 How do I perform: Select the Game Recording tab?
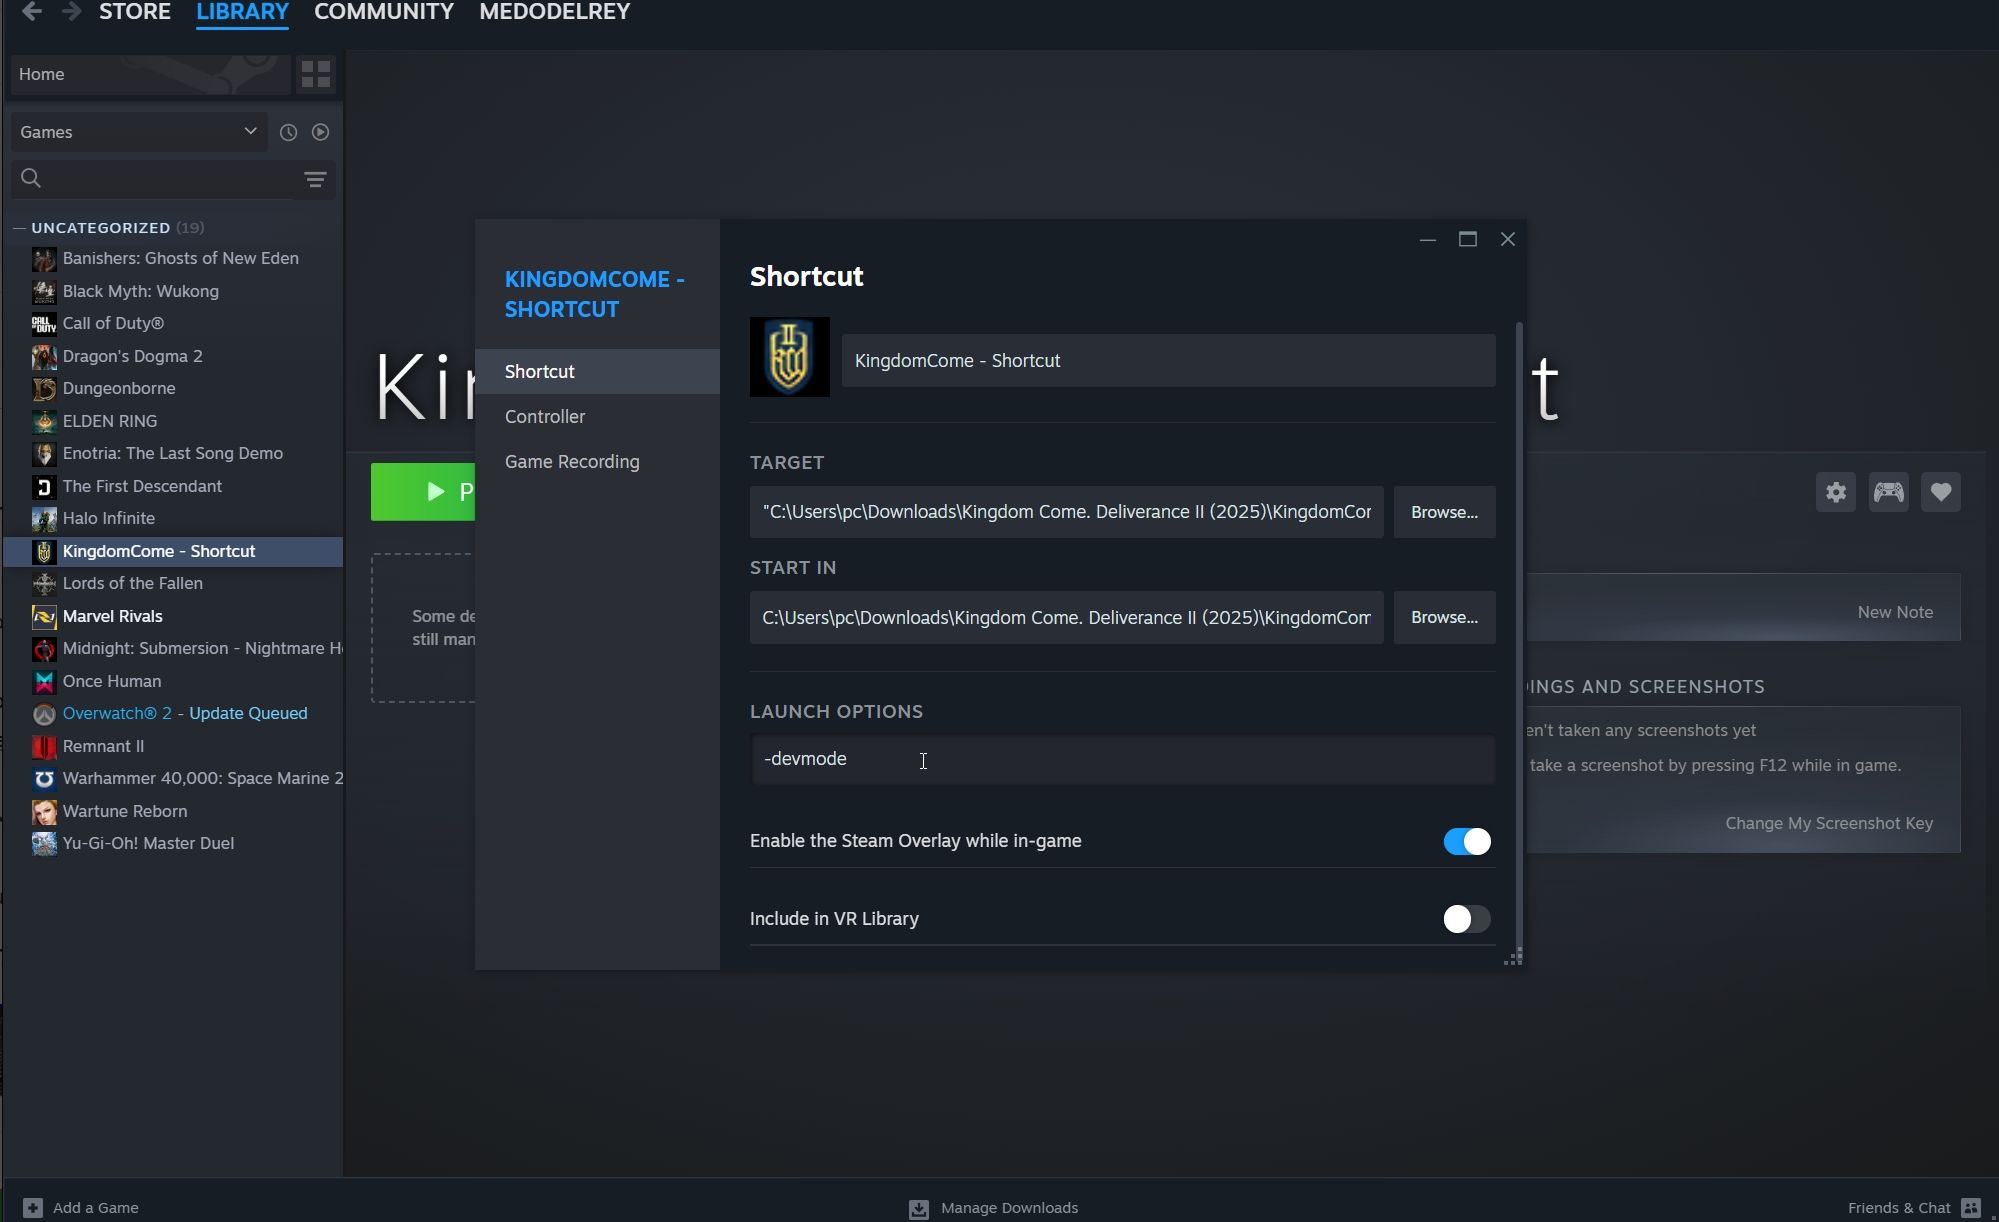click(x=571, y=461)
